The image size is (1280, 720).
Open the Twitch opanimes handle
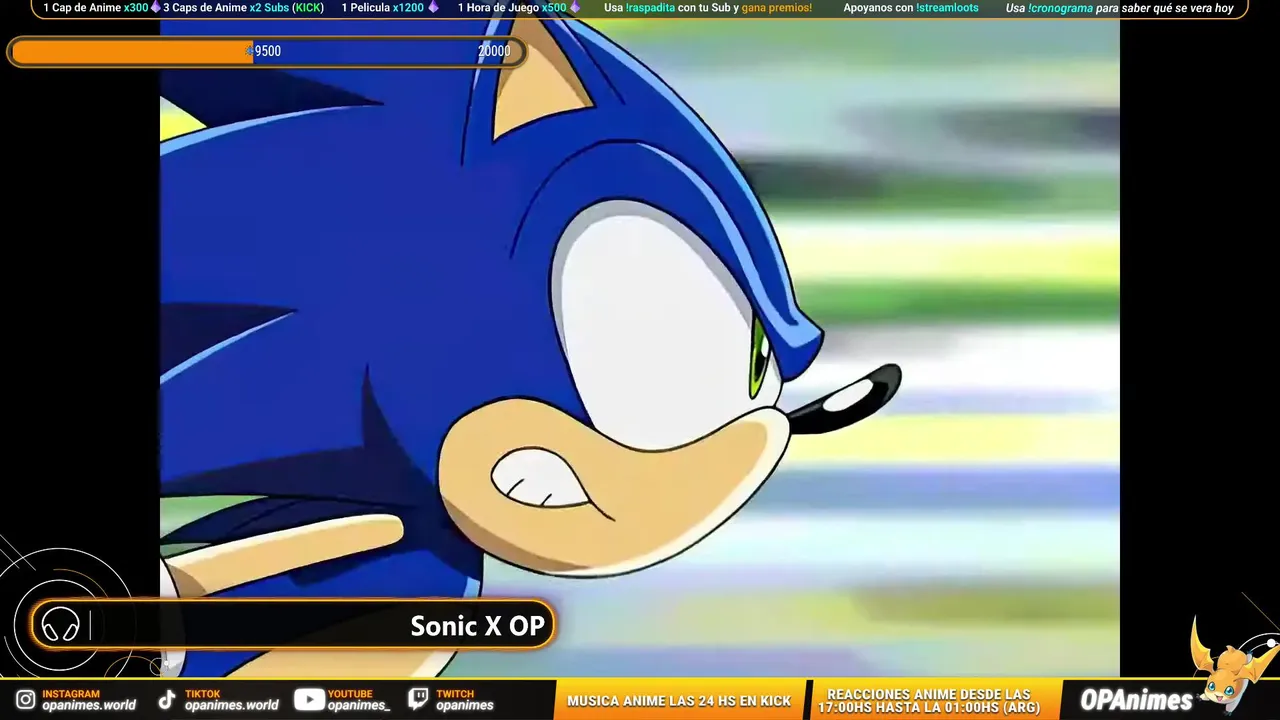coord(465,705)
